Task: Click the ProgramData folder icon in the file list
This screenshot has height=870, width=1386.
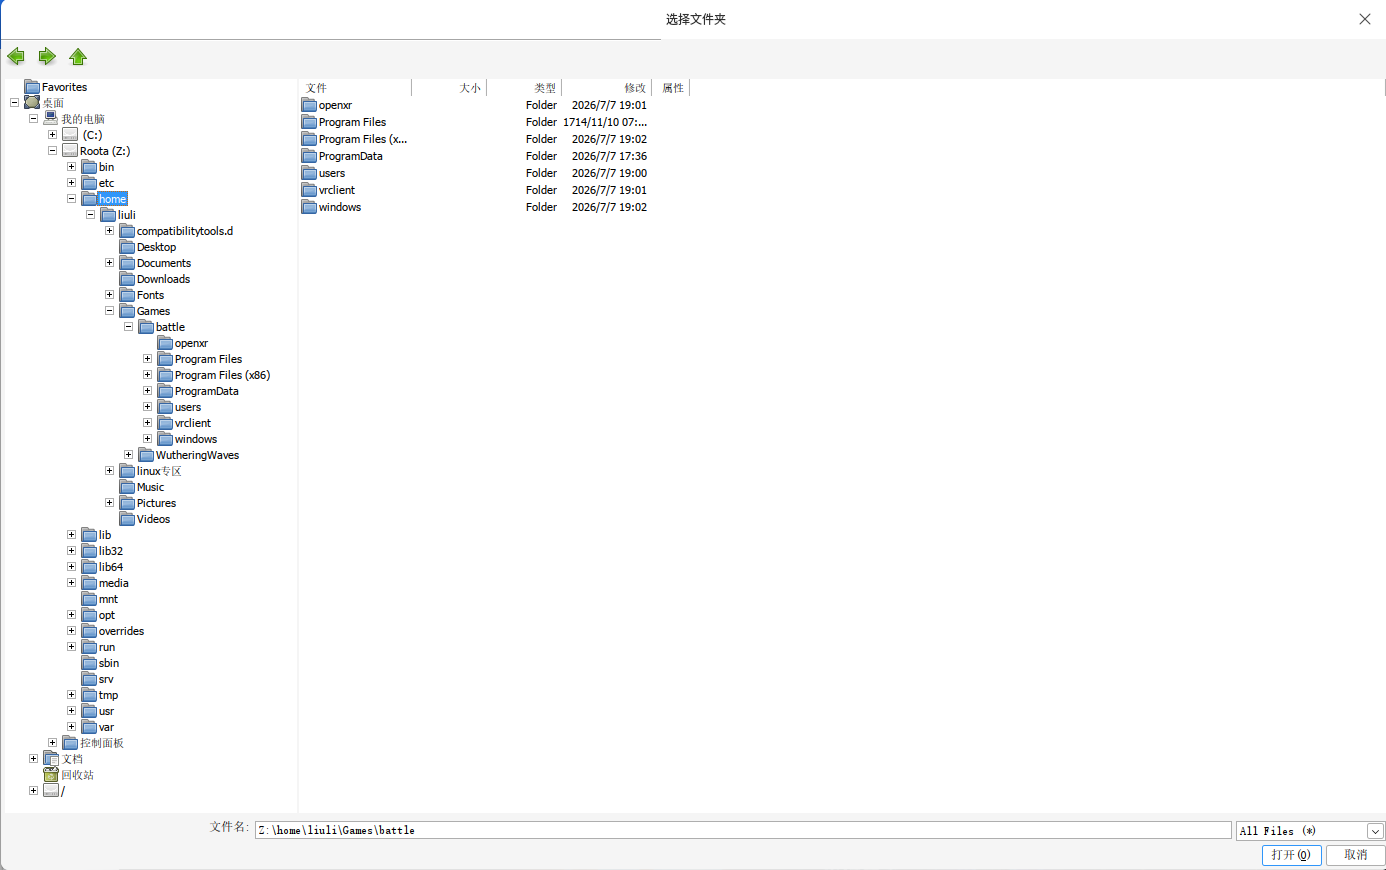Action: click(x=310, y=156)
